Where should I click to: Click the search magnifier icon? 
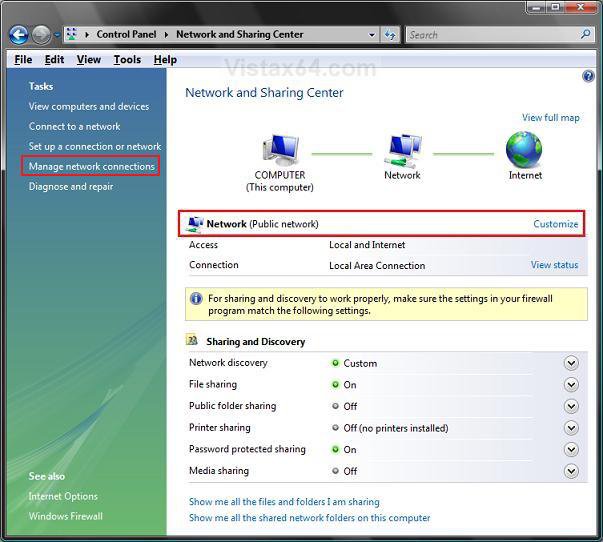point(586,35)
